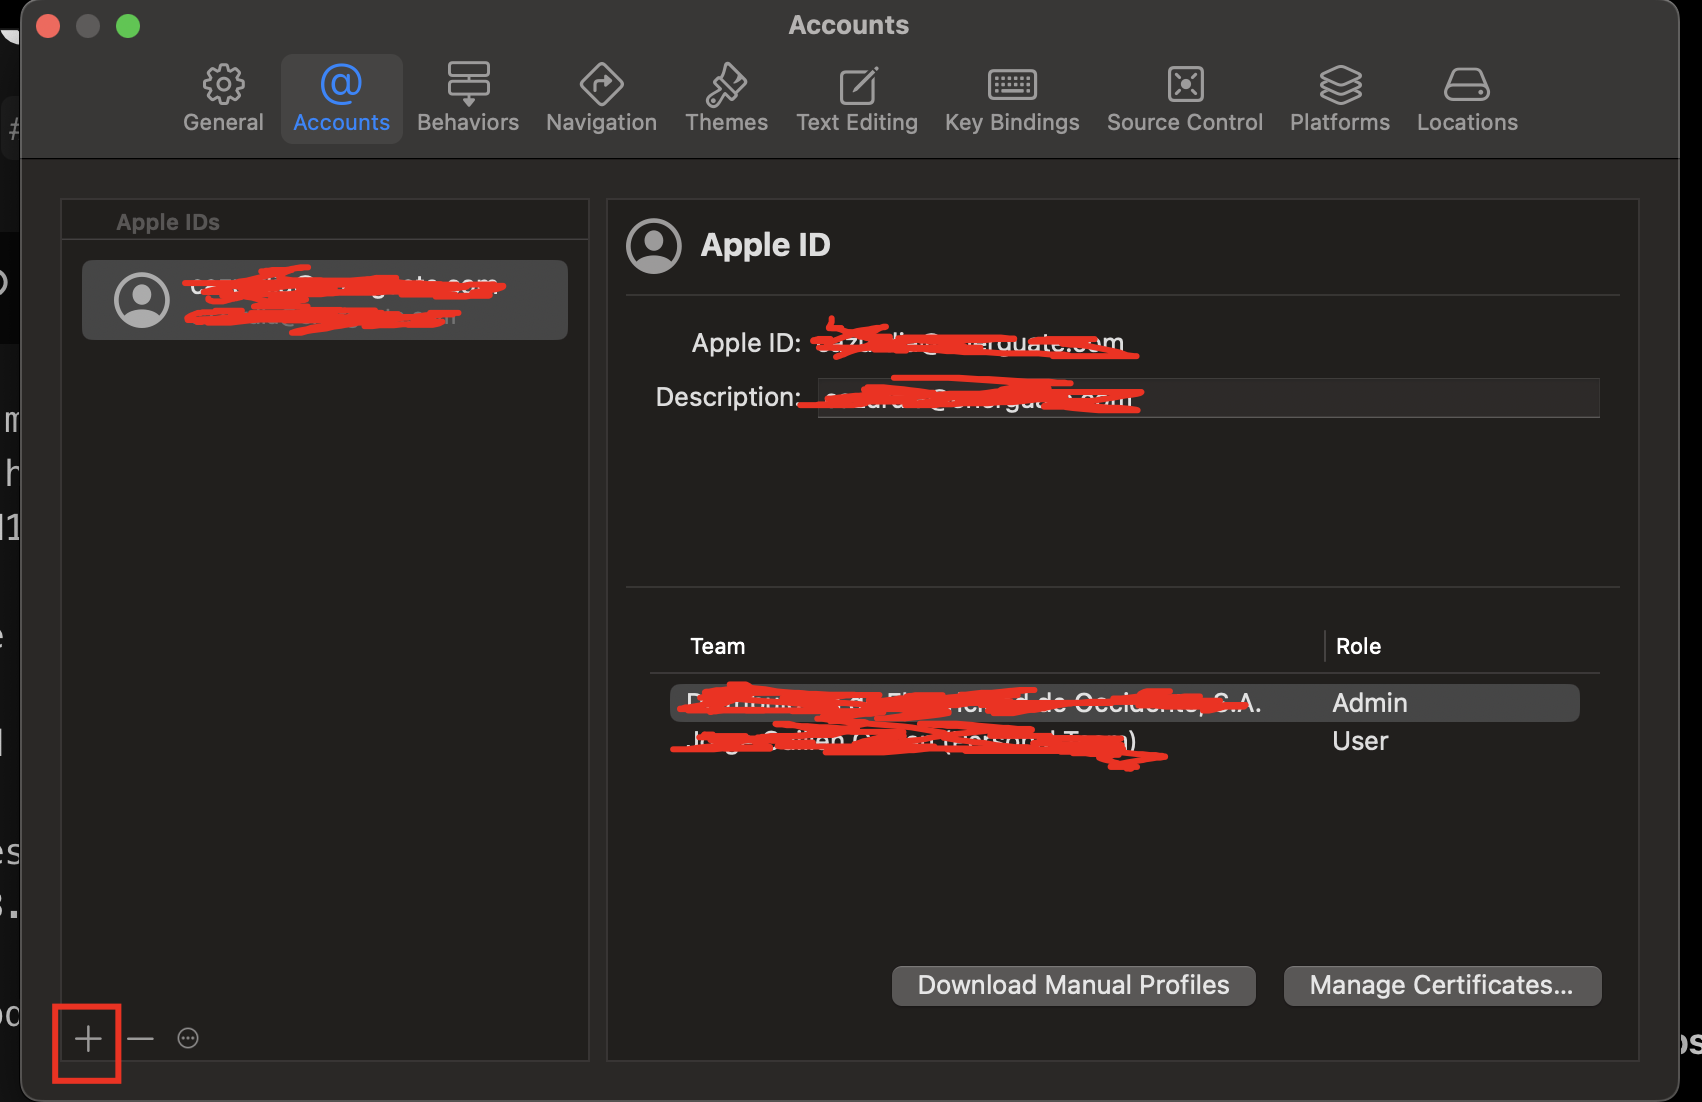Viewport: 1702px width, 1102px height.
Task: Click the Apple IDs list header
Action: [168, 222]
